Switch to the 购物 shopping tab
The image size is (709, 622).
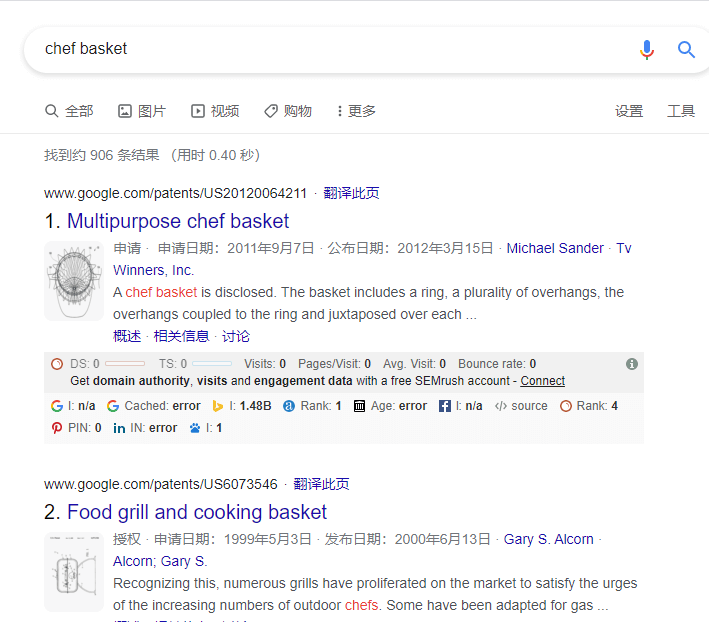pyautogui.click(x=288, y=111)
